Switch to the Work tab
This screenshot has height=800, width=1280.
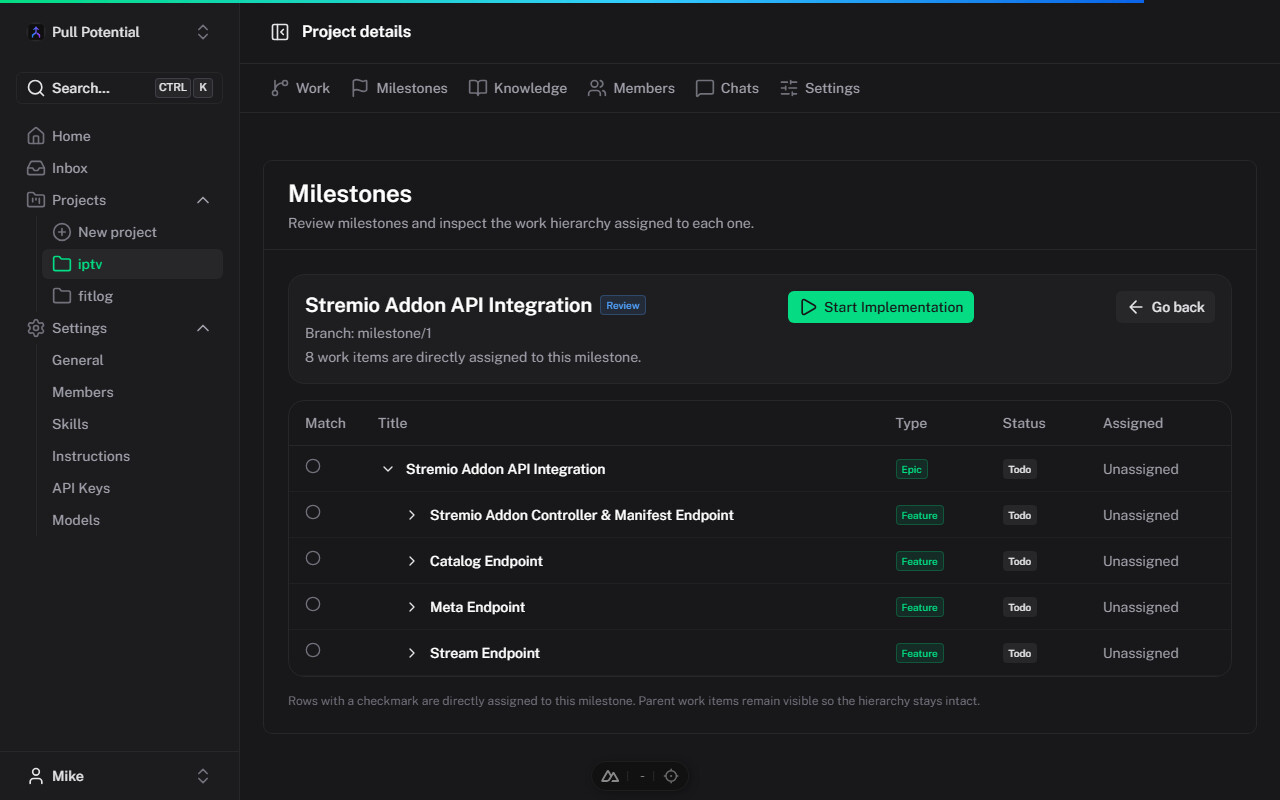(300, 88)
